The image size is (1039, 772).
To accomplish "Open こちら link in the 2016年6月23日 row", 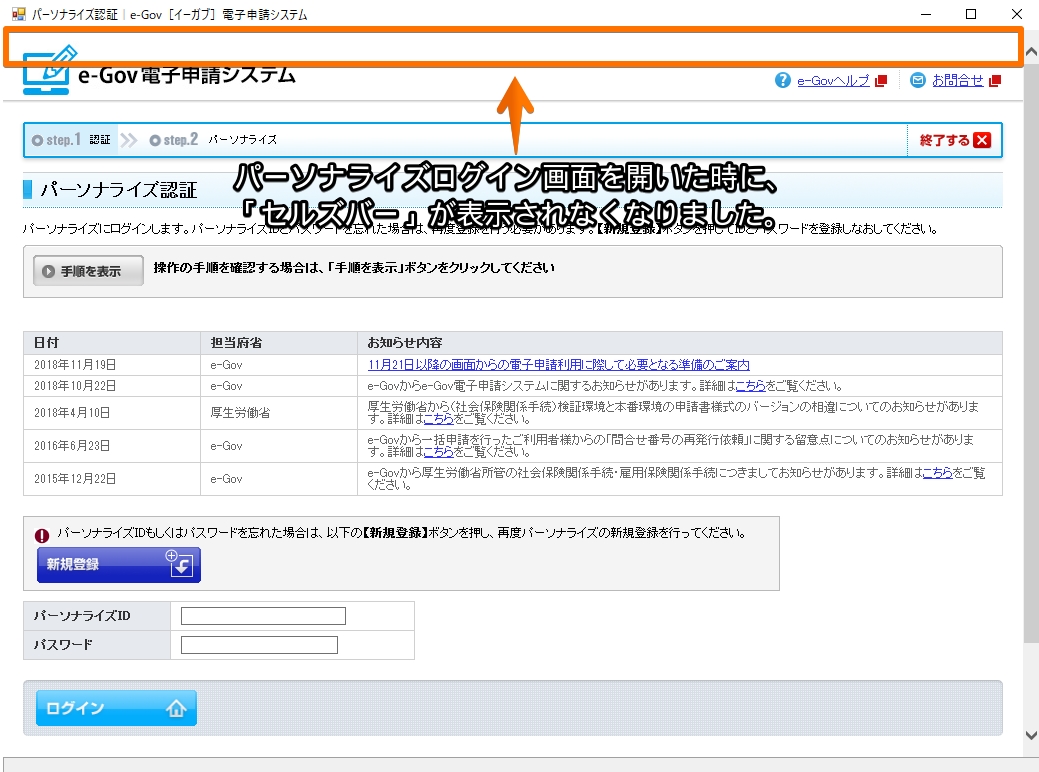I will coord(438,452).
